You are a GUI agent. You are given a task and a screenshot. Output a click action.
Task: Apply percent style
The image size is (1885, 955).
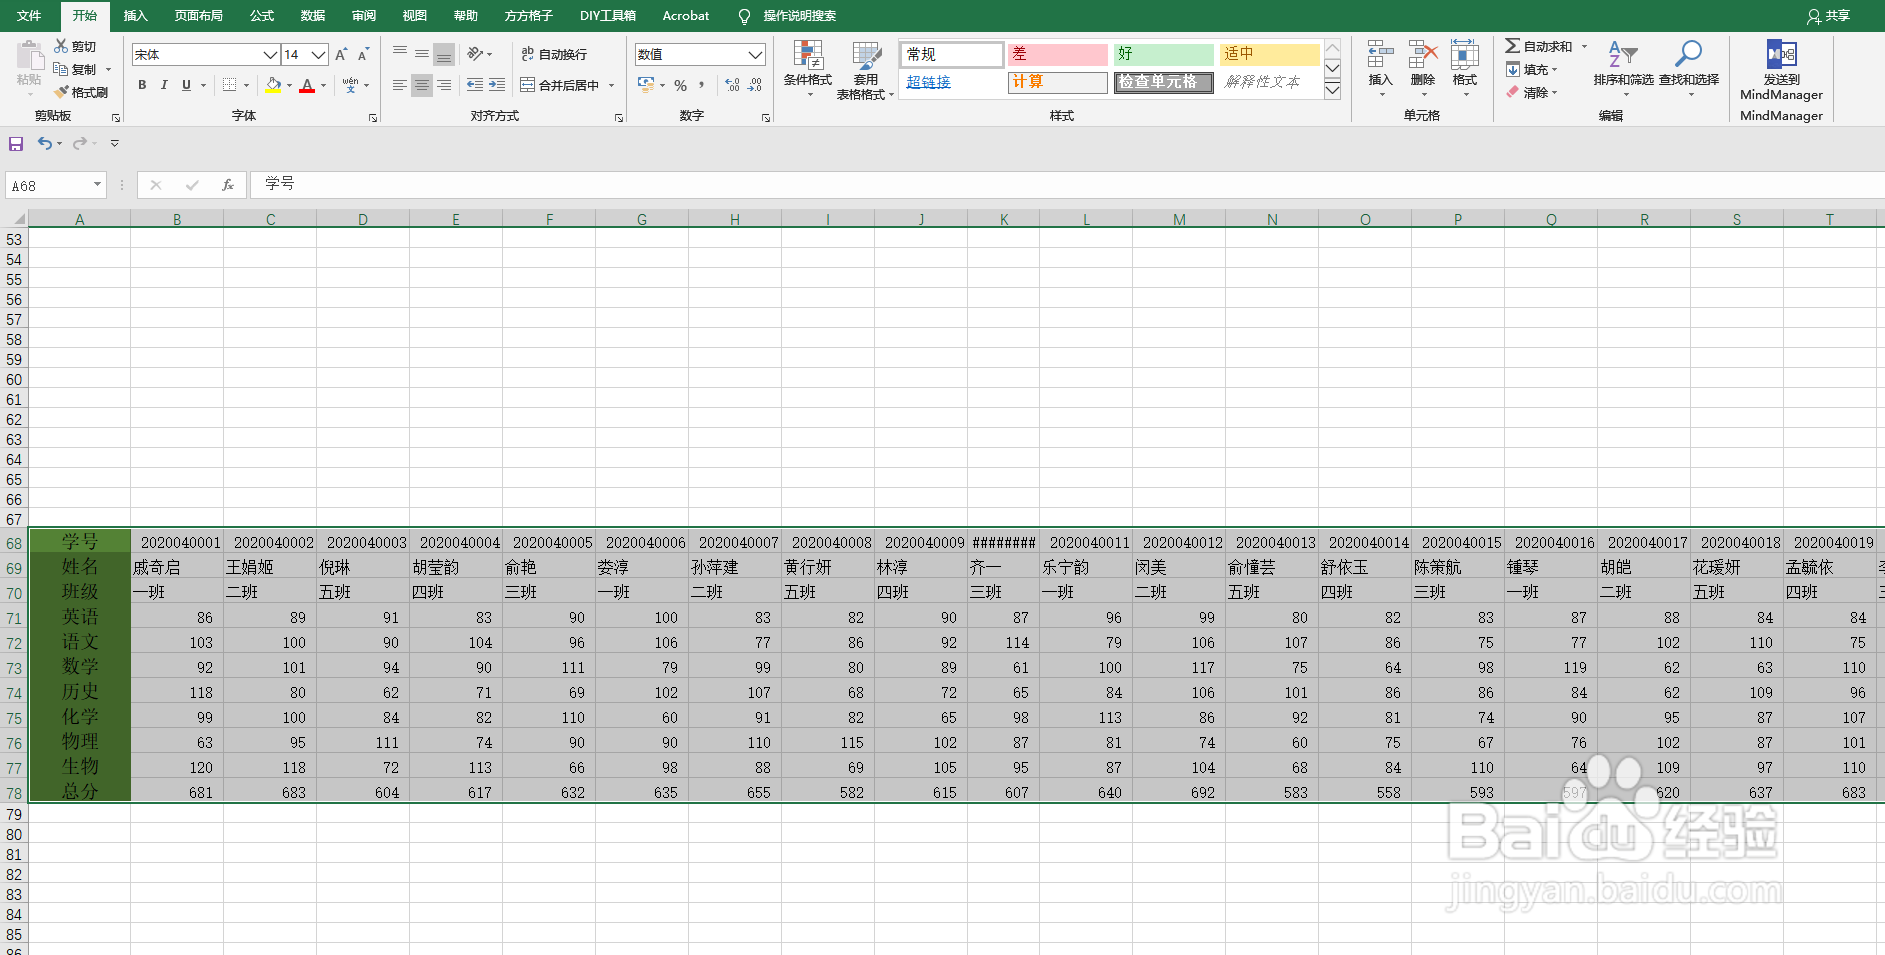tap(680, 85)
